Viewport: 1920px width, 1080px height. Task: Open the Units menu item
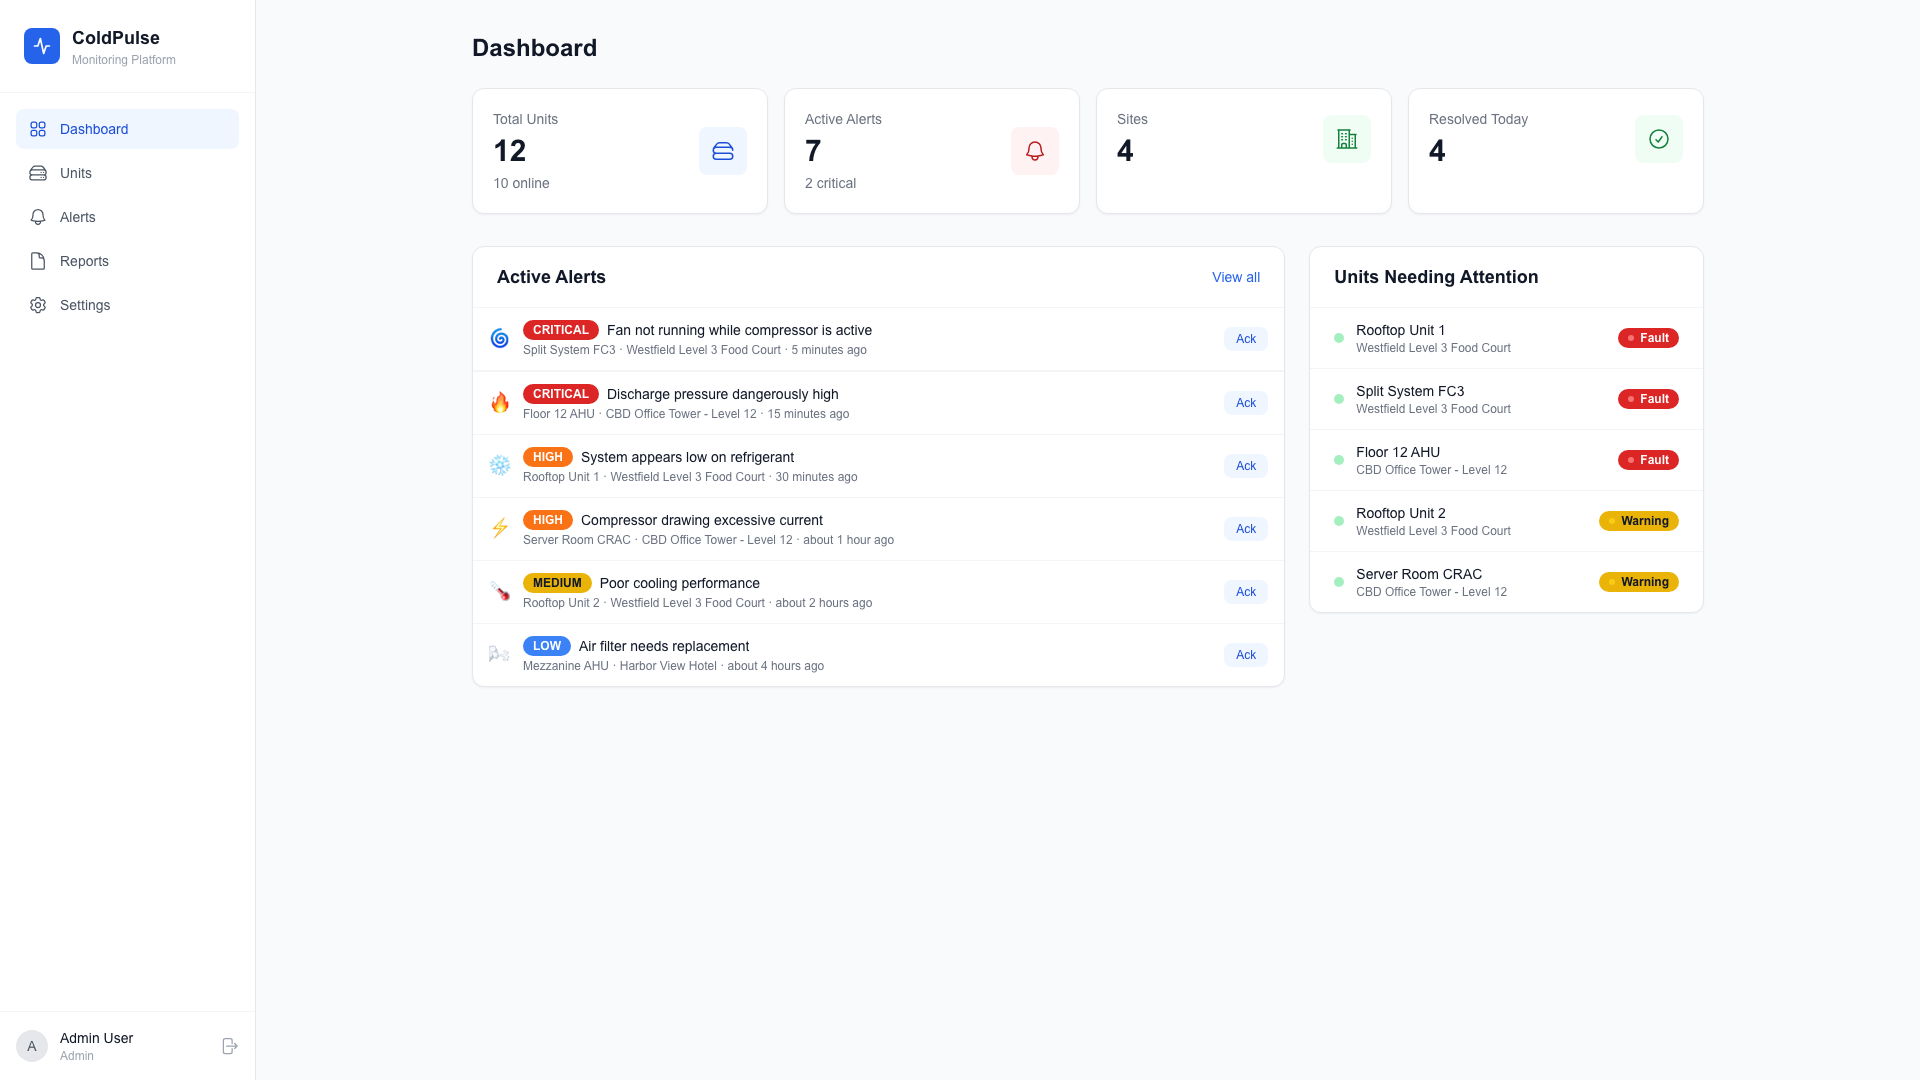[127, 173]
